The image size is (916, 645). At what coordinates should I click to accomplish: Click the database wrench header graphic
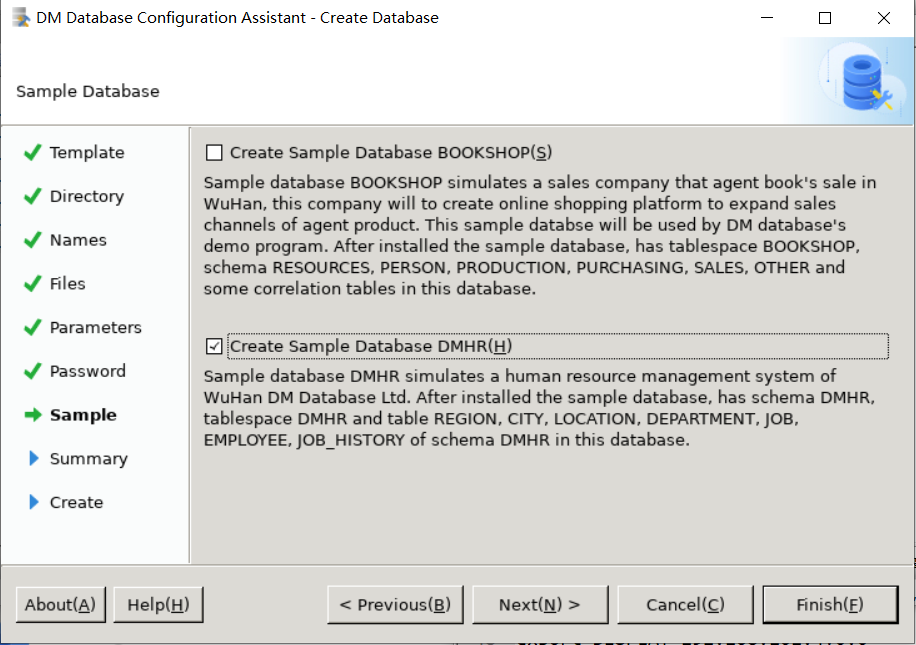[x=862, y=81]
